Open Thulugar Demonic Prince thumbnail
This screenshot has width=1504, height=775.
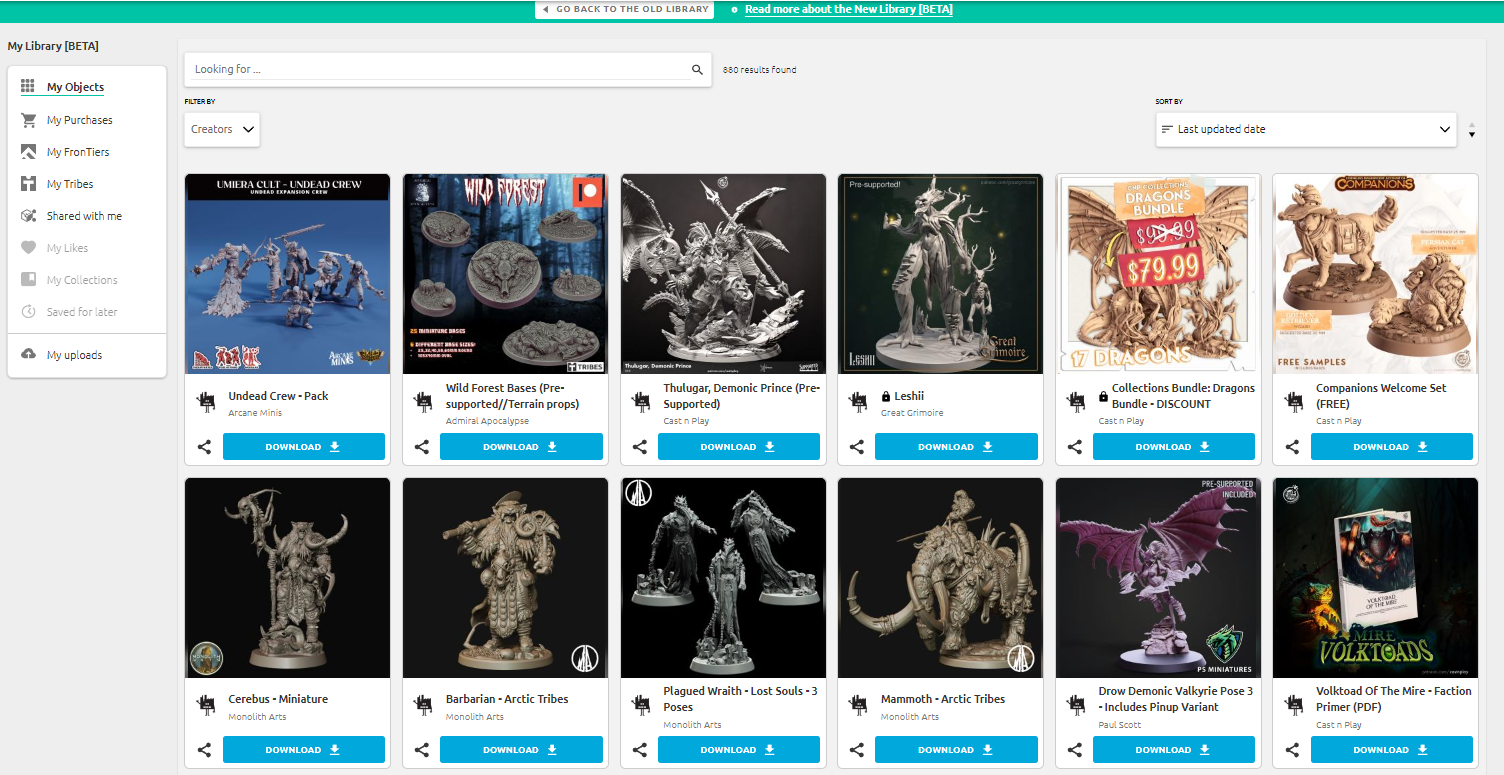point(723,273)
